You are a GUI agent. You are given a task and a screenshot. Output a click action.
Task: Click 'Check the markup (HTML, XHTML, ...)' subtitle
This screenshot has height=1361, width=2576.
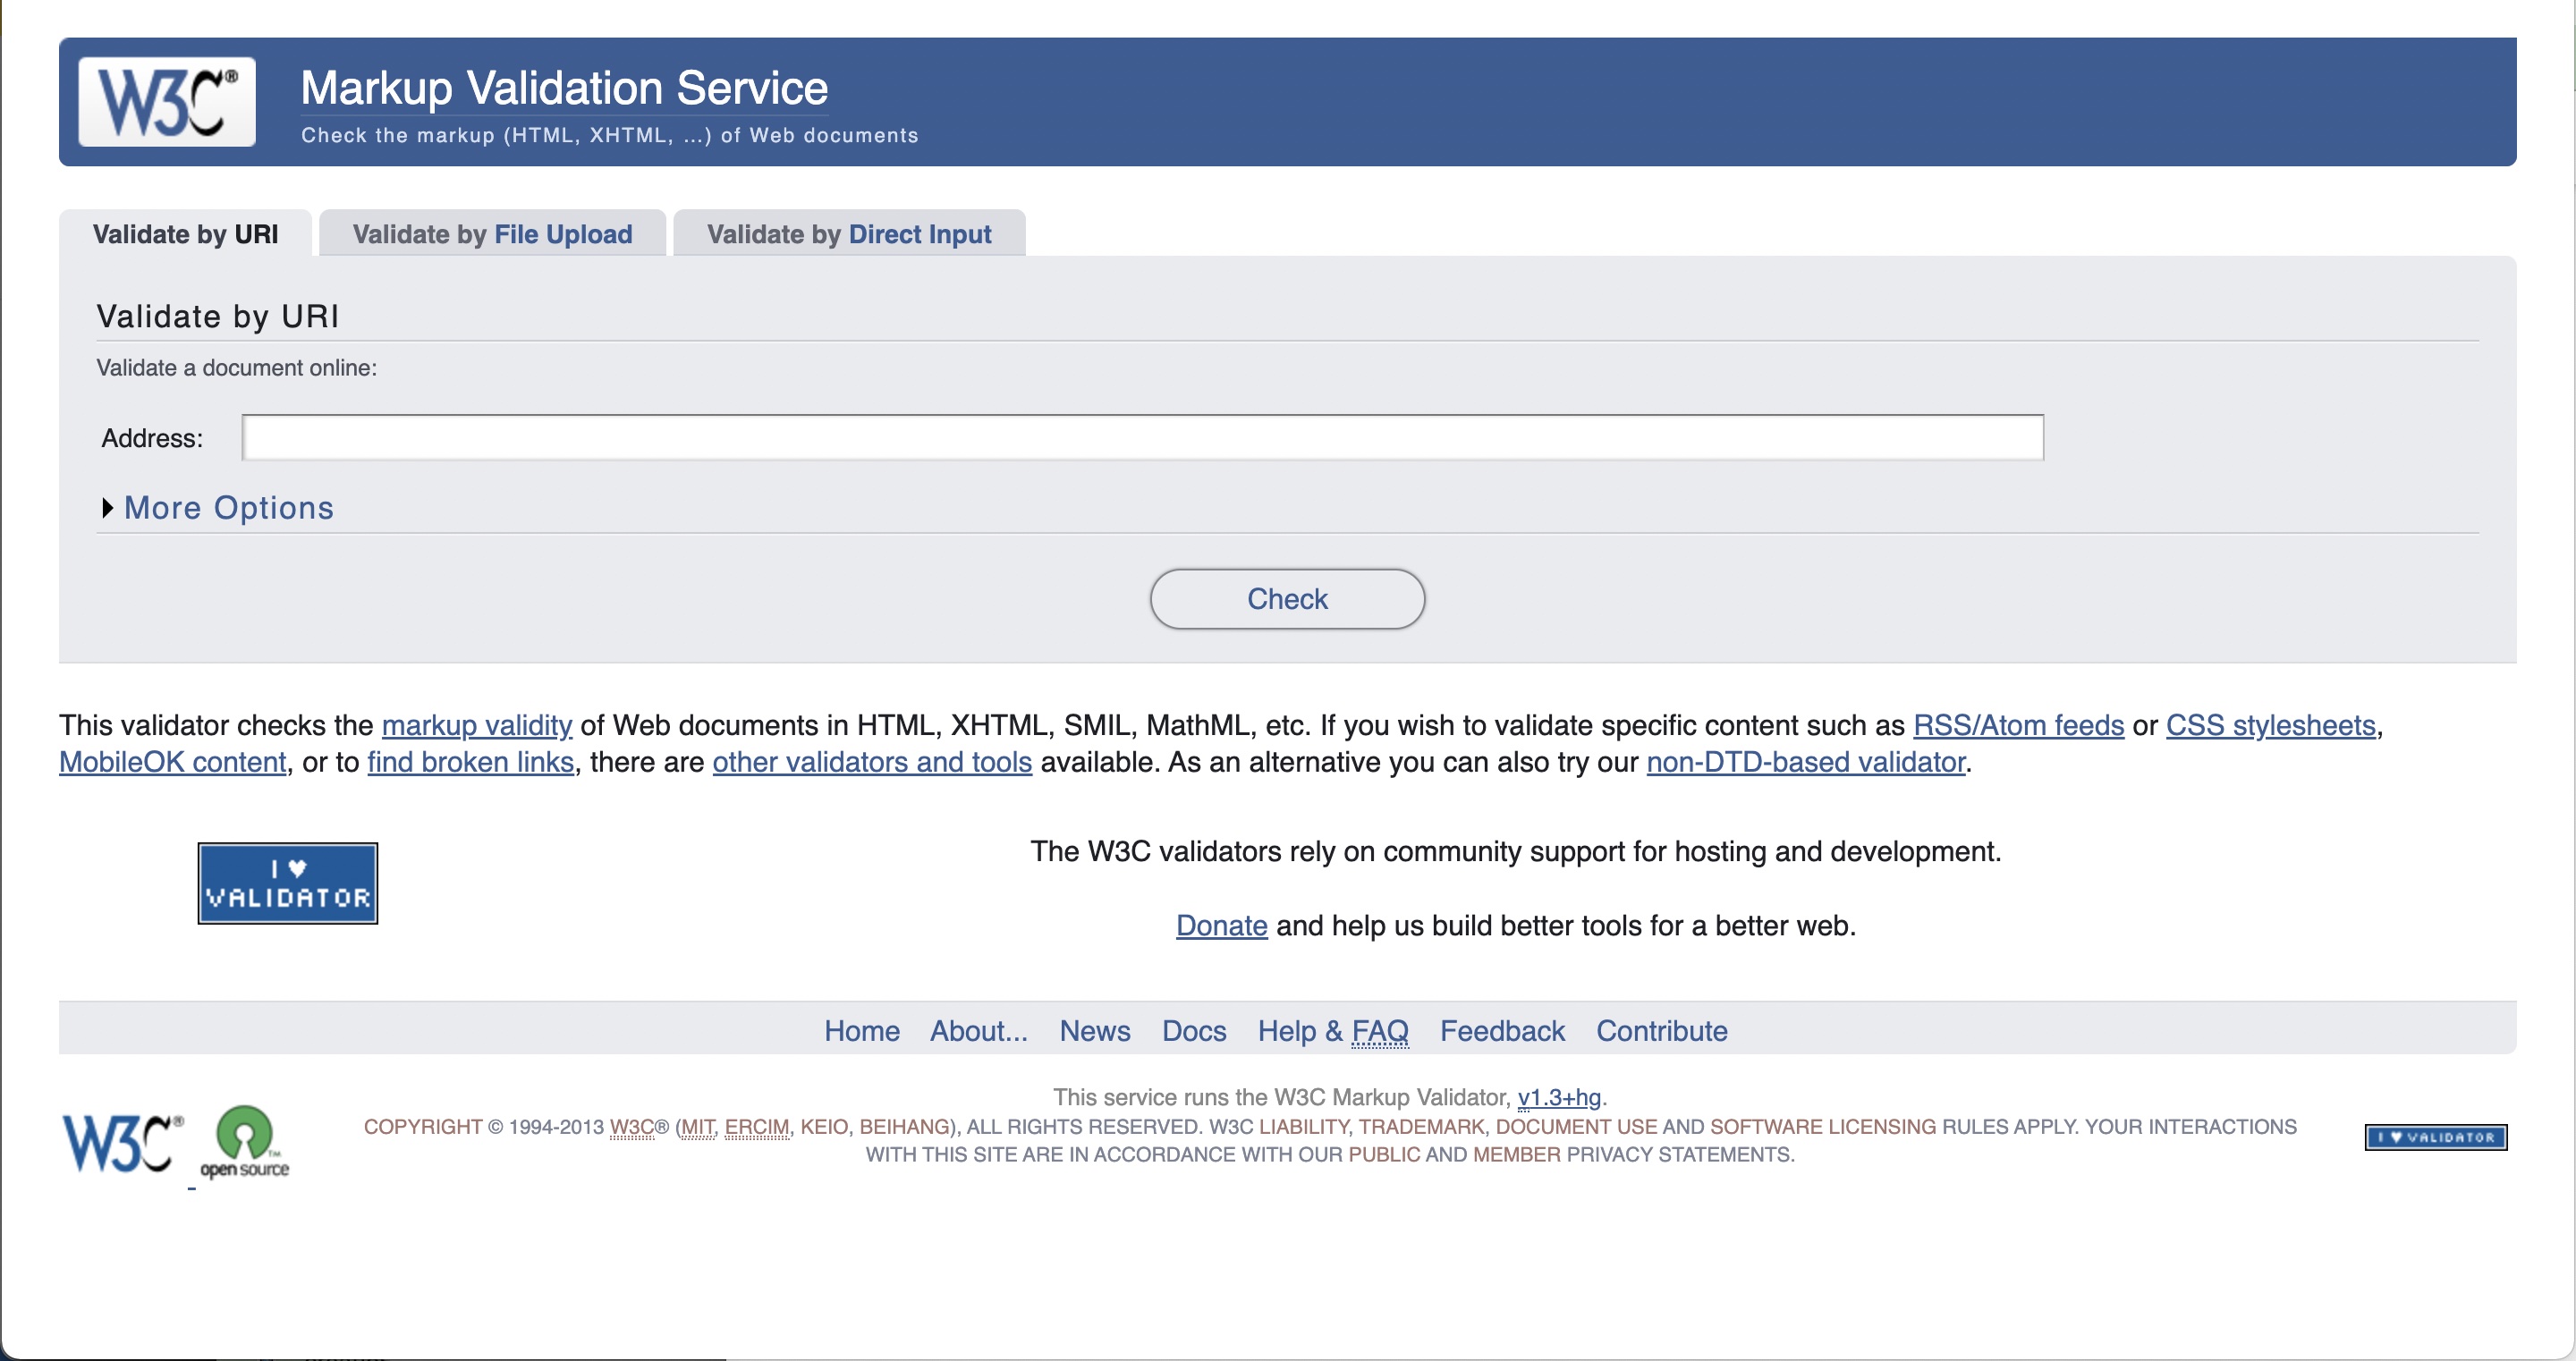610,135
